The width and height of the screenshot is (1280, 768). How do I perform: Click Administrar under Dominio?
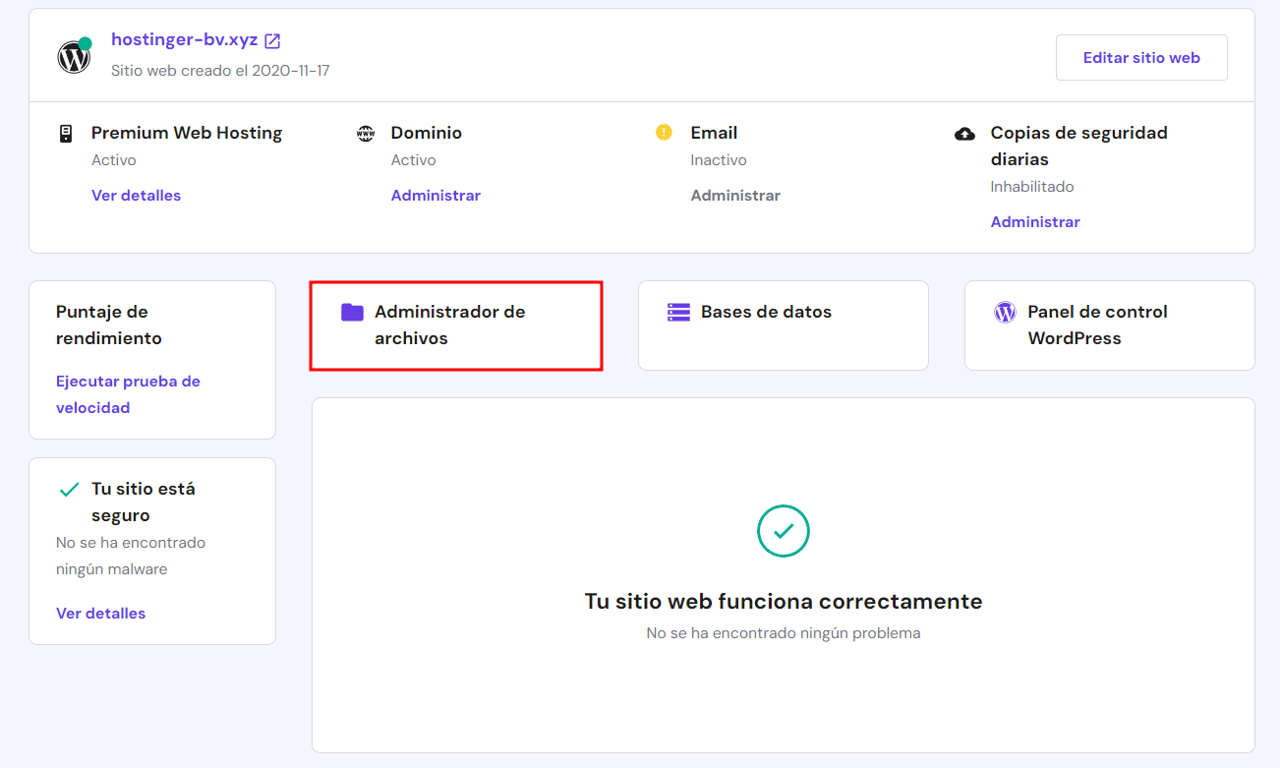(x=436, y=195)
